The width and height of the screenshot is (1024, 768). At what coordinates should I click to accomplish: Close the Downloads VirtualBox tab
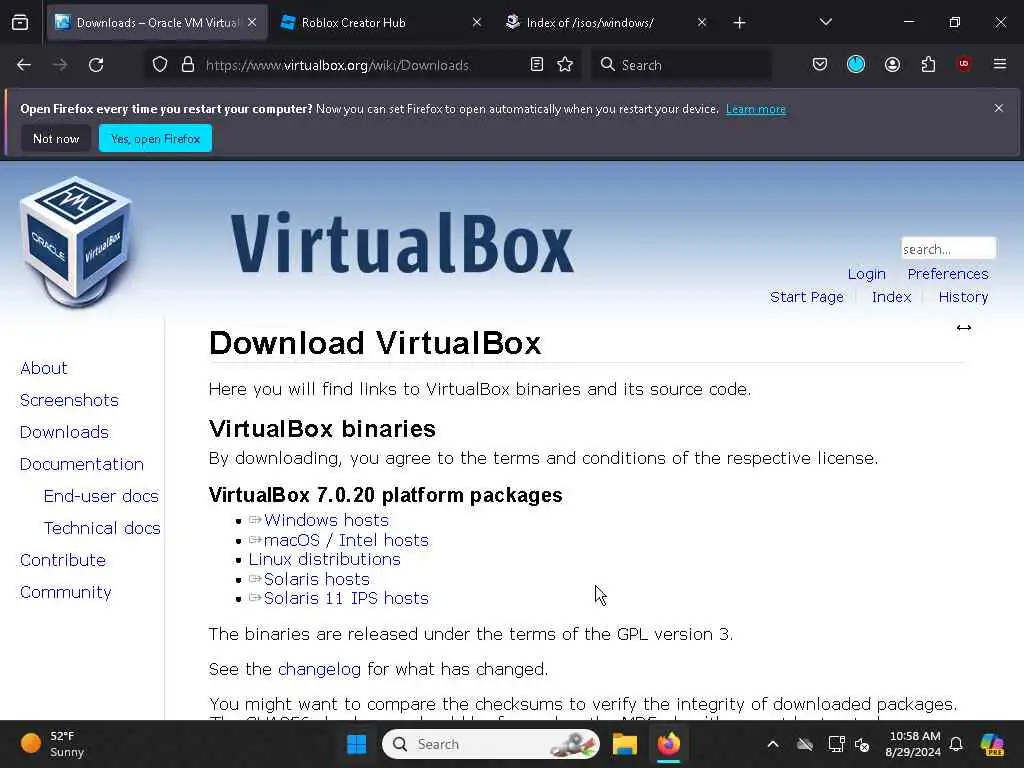point(252,22)
